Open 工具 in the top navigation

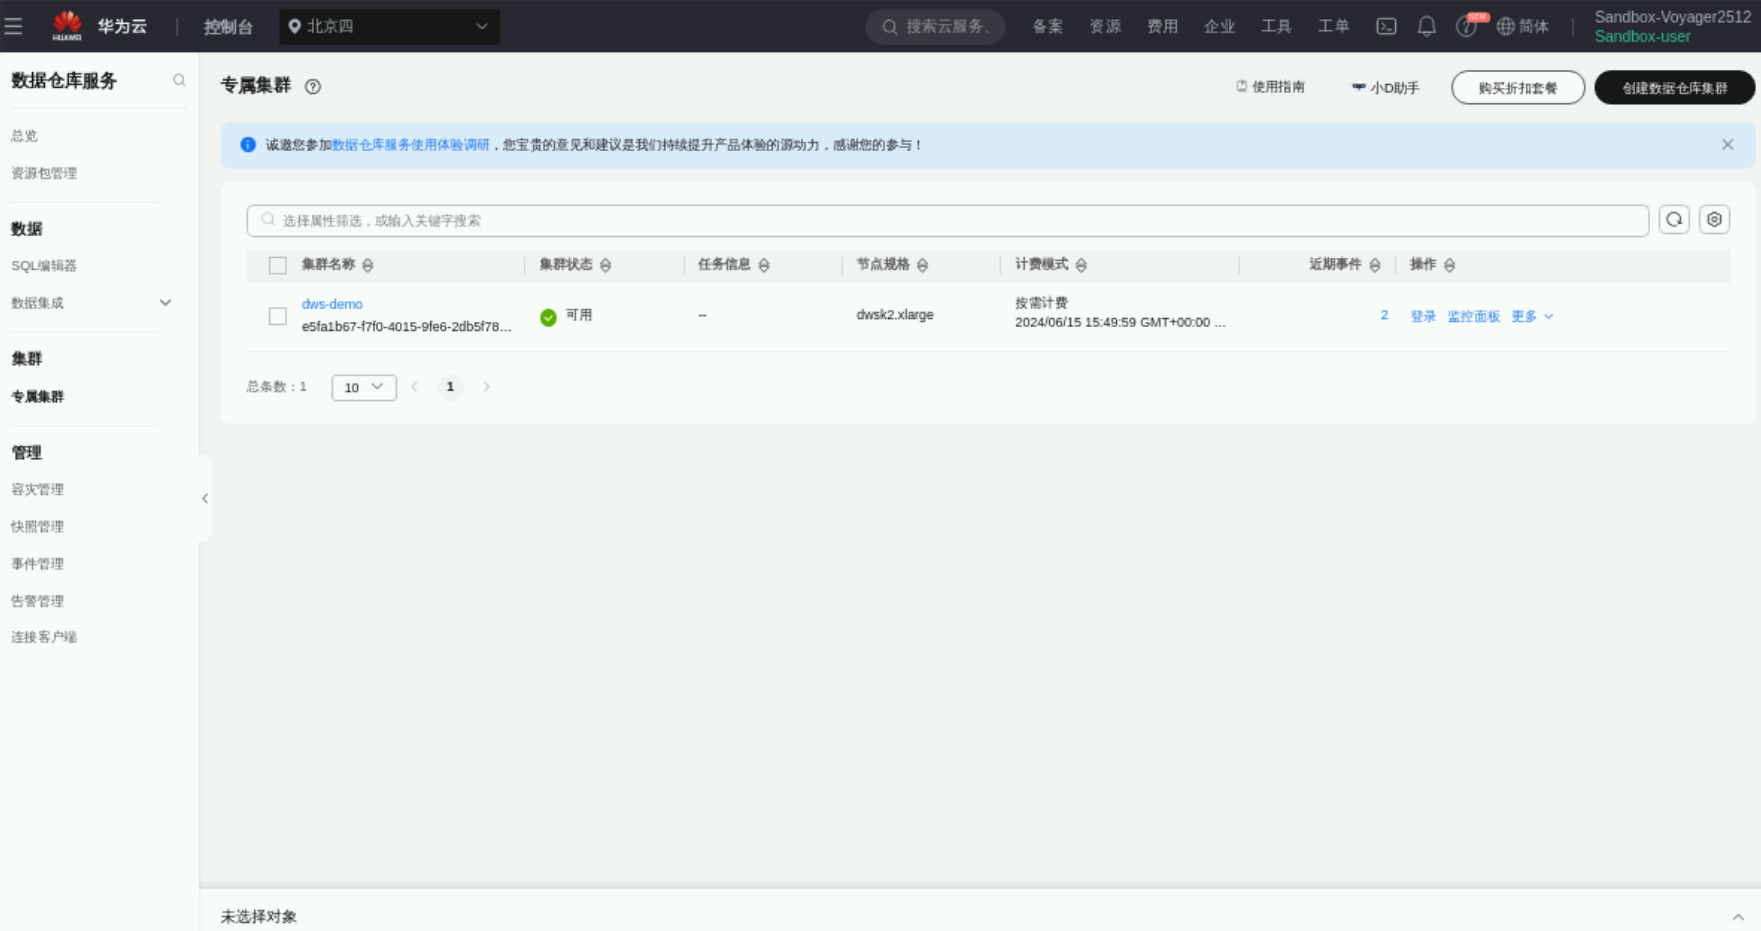1276,27
